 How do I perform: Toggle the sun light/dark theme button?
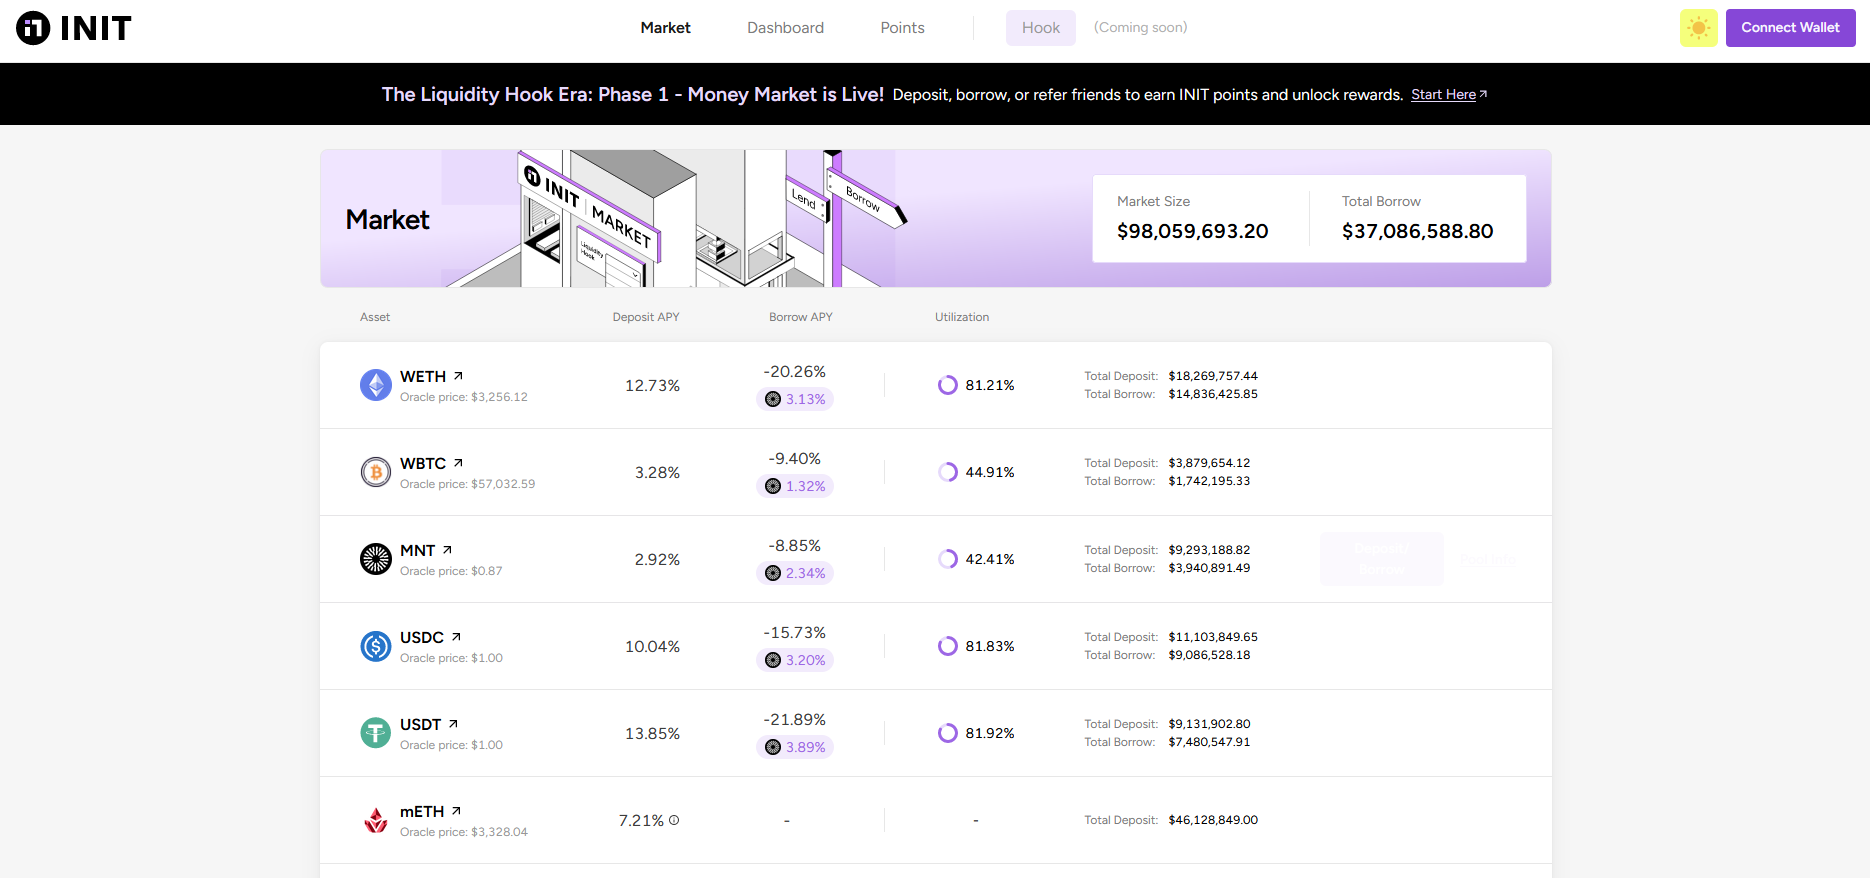(x=1698, y=28)
